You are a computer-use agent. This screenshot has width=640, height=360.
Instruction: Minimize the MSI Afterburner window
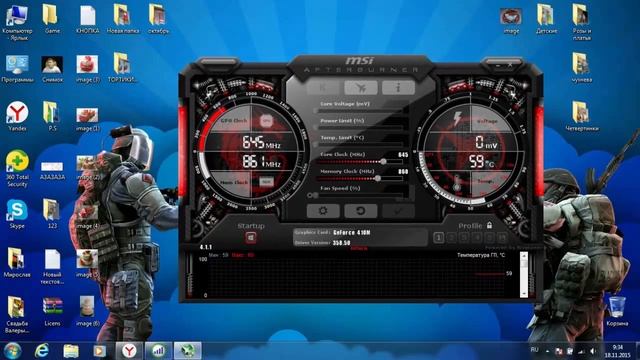tap(498, 65)
